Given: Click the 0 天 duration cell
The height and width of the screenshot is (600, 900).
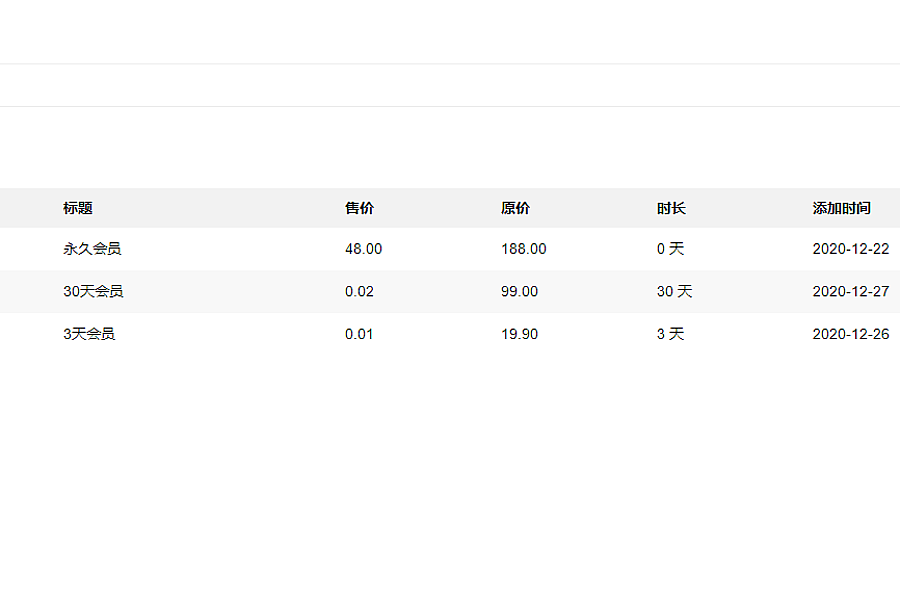Looking at the screenshot, I should tap(670, 249).
